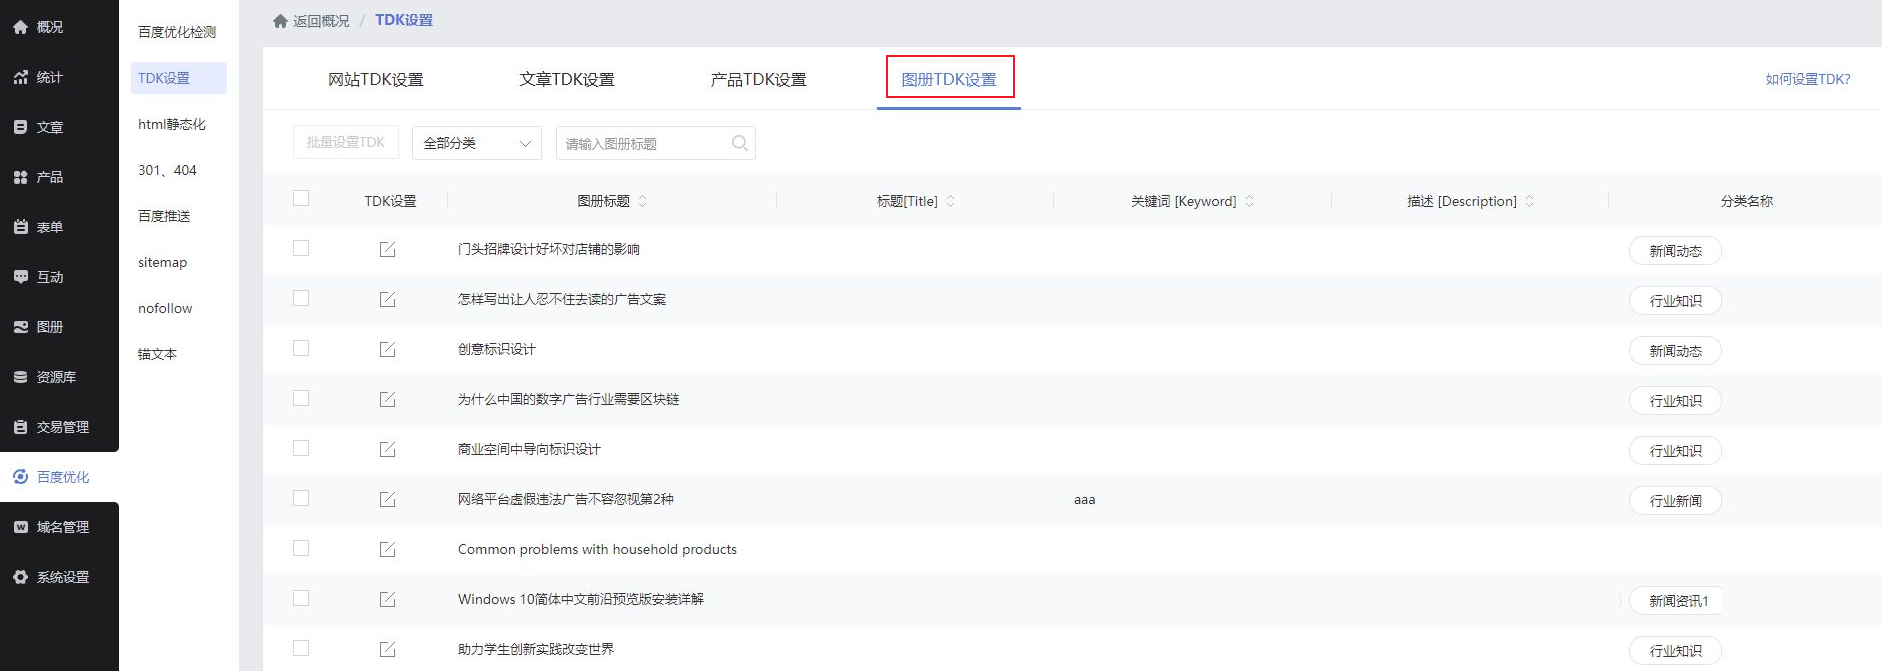Open sitemap in submenu
The image size is (1882, 671).
coord(163,262)
